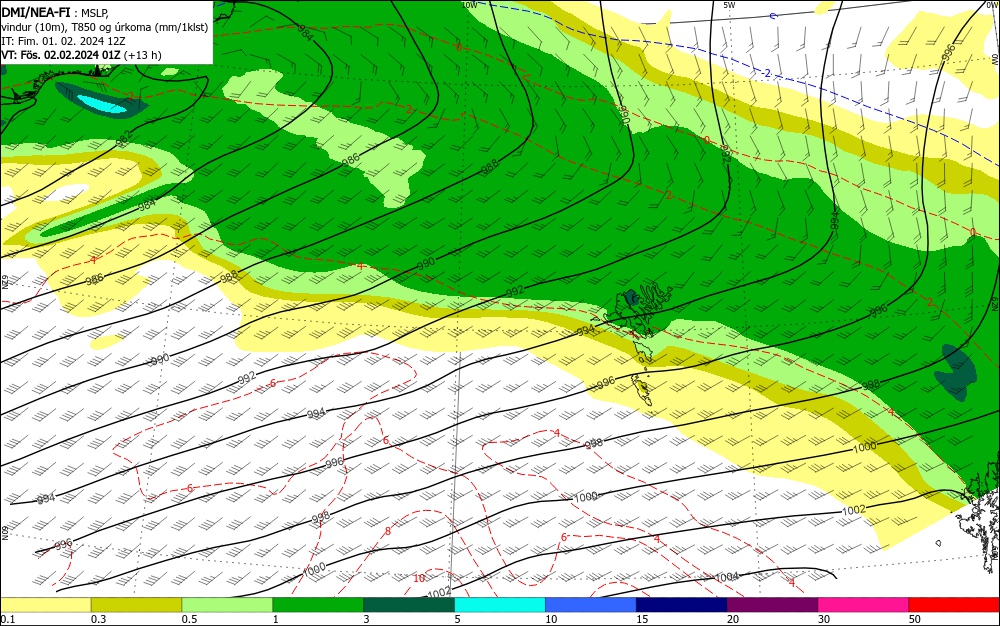This screenshot has height=626, width=1000.
Task: Click the legend value "20"
Action: point(733,619)
